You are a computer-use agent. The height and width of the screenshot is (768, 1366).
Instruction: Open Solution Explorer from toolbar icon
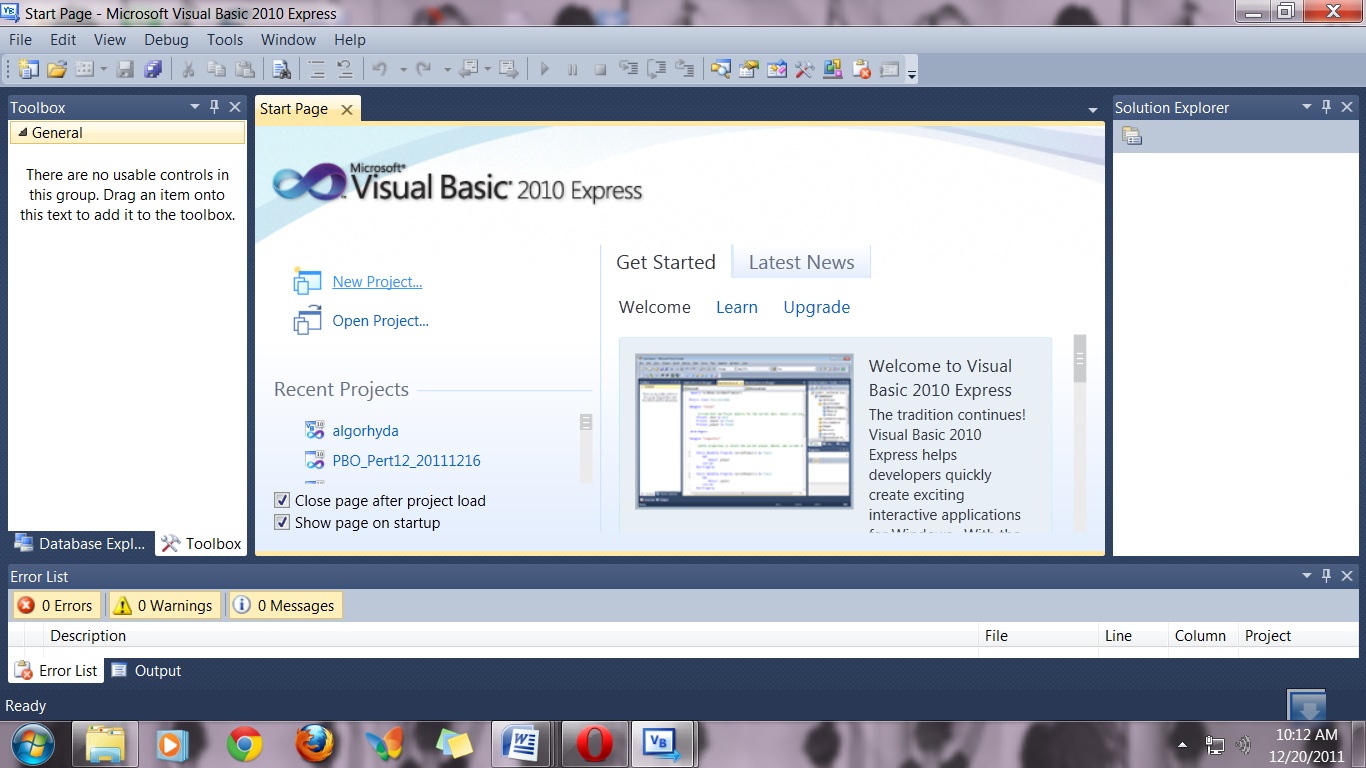[720, 69]
